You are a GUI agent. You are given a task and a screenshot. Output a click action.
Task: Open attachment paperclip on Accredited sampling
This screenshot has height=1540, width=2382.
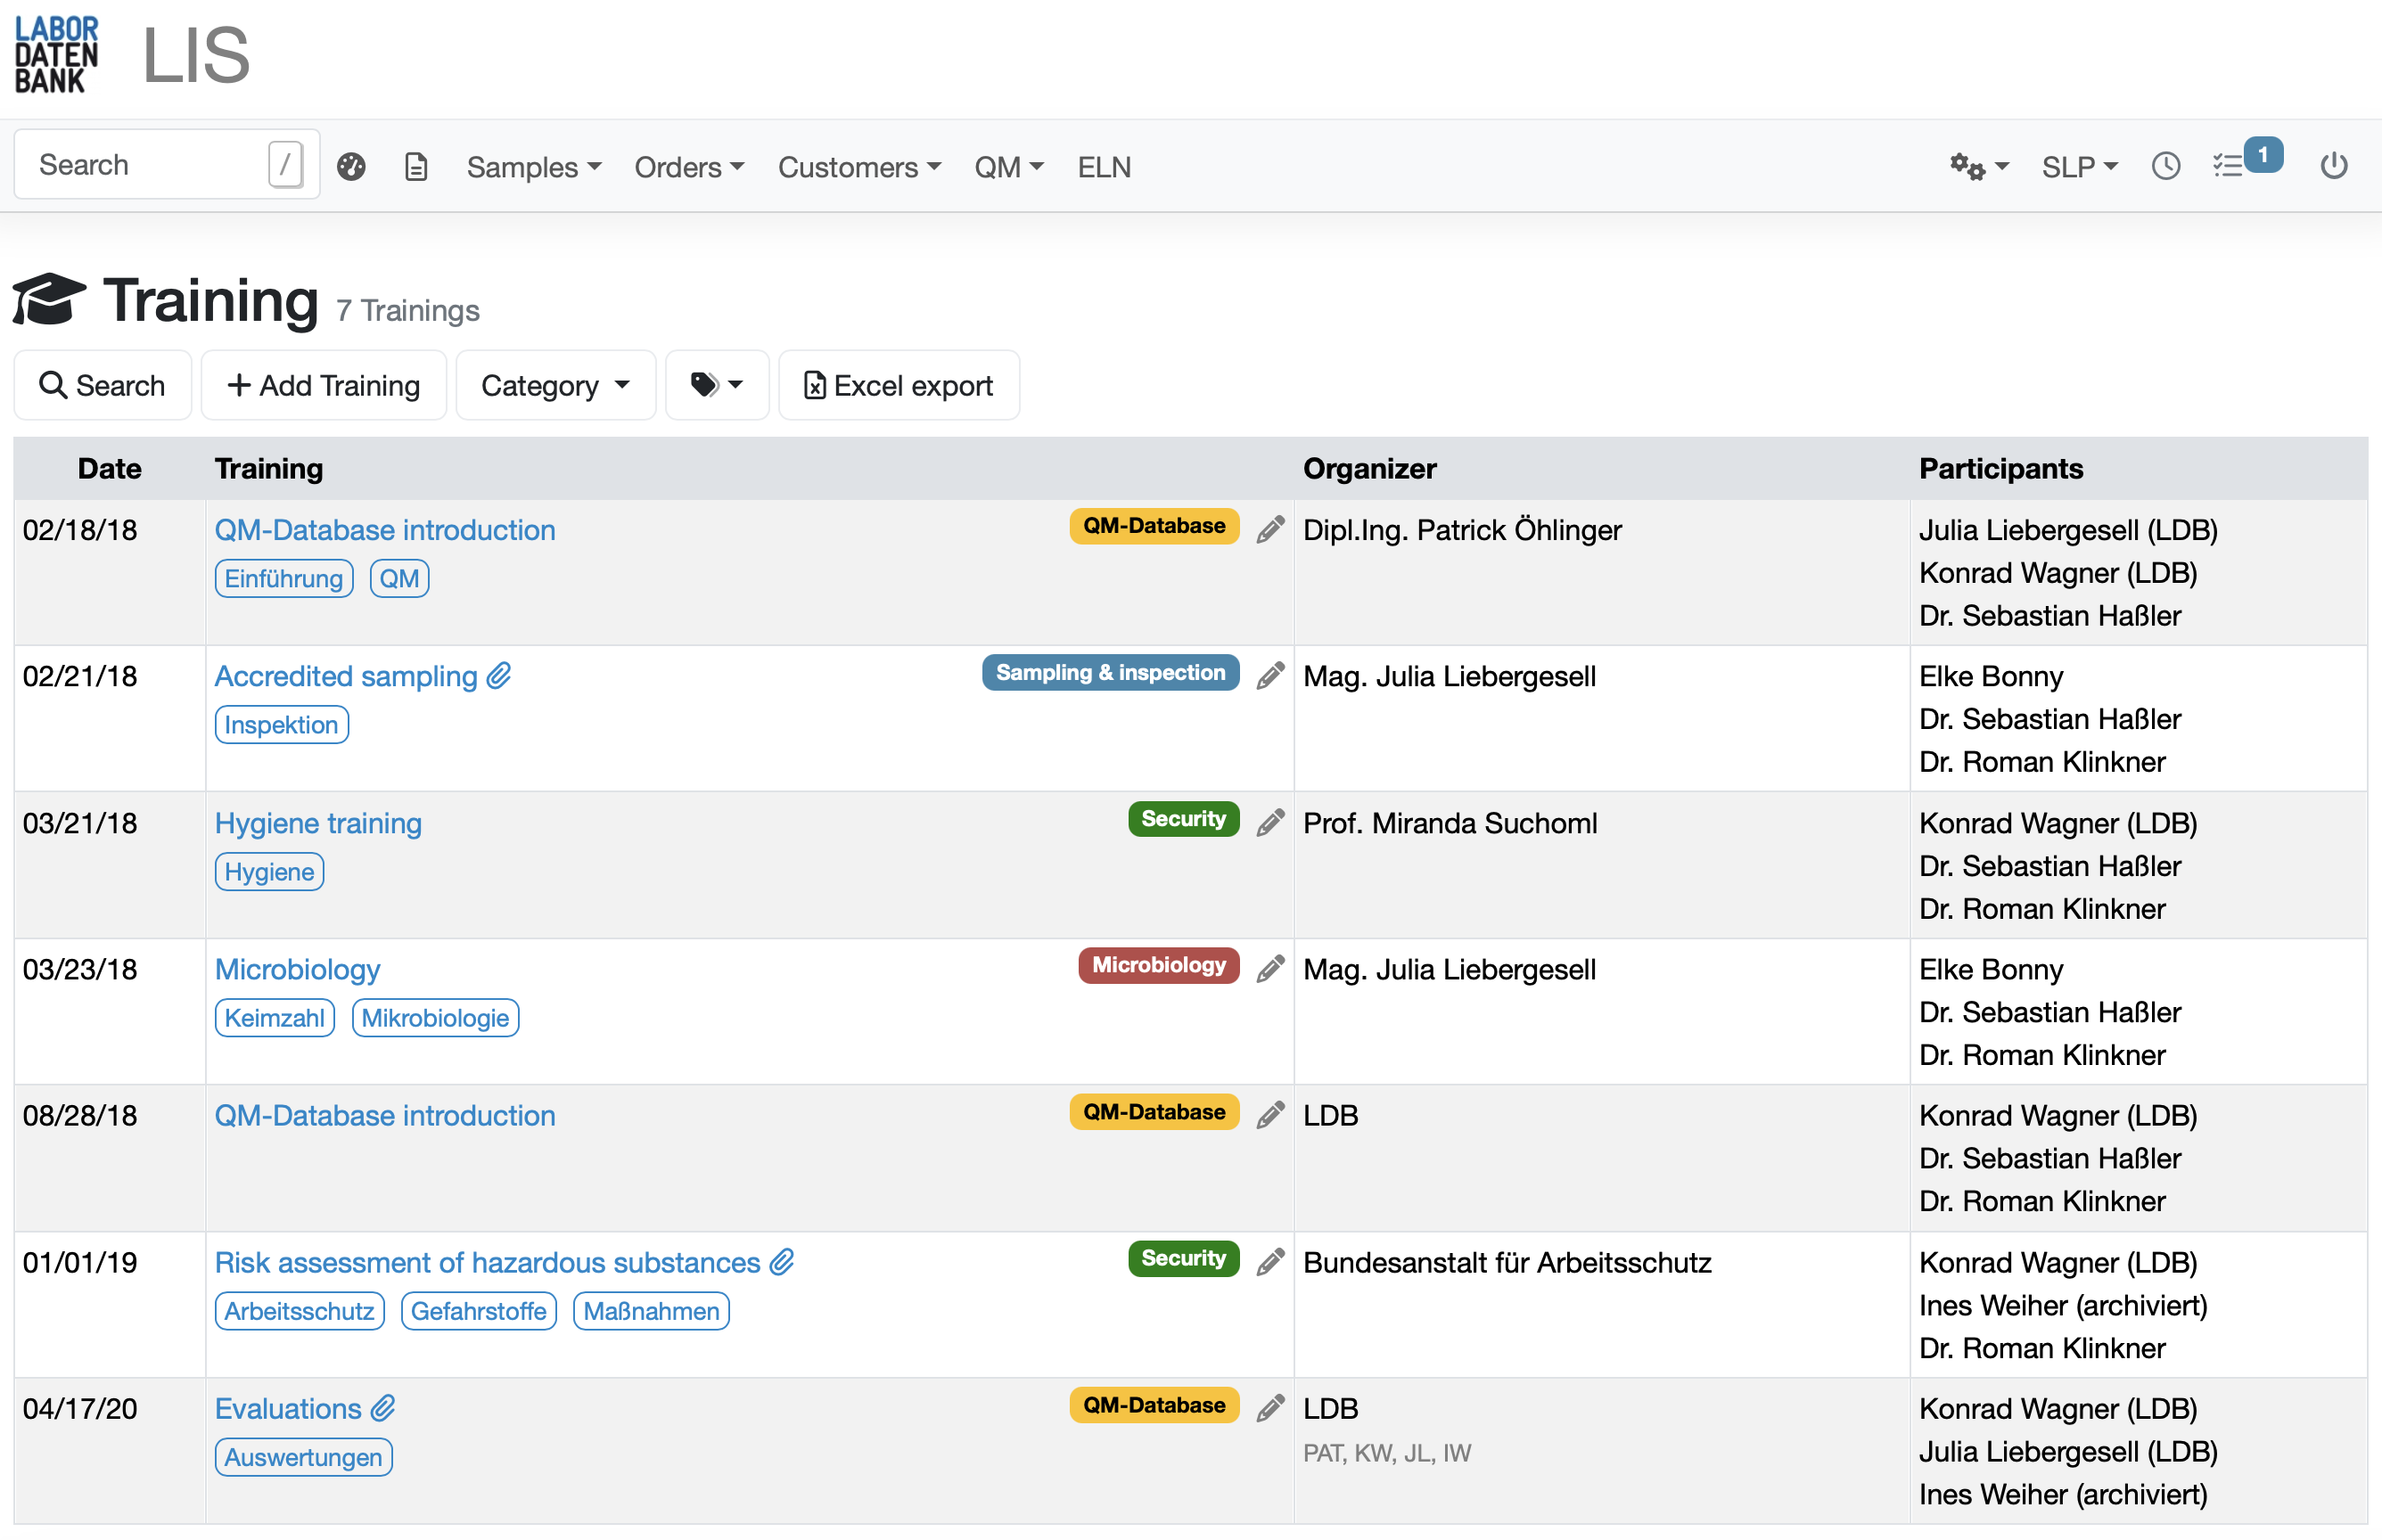(x=500, y=676)
